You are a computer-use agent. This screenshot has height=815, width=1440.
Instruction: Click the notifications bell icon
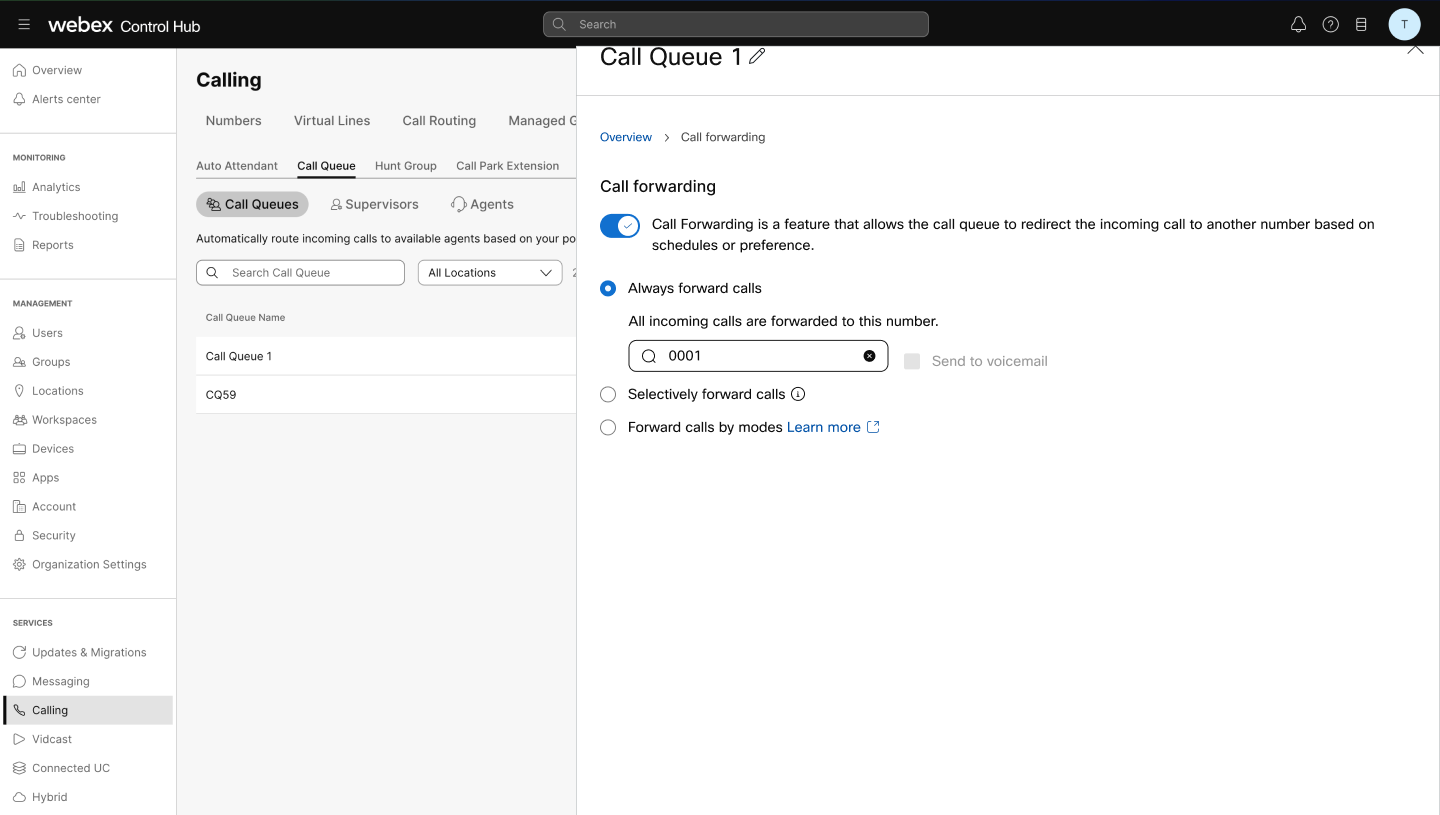coord(1298,25)
